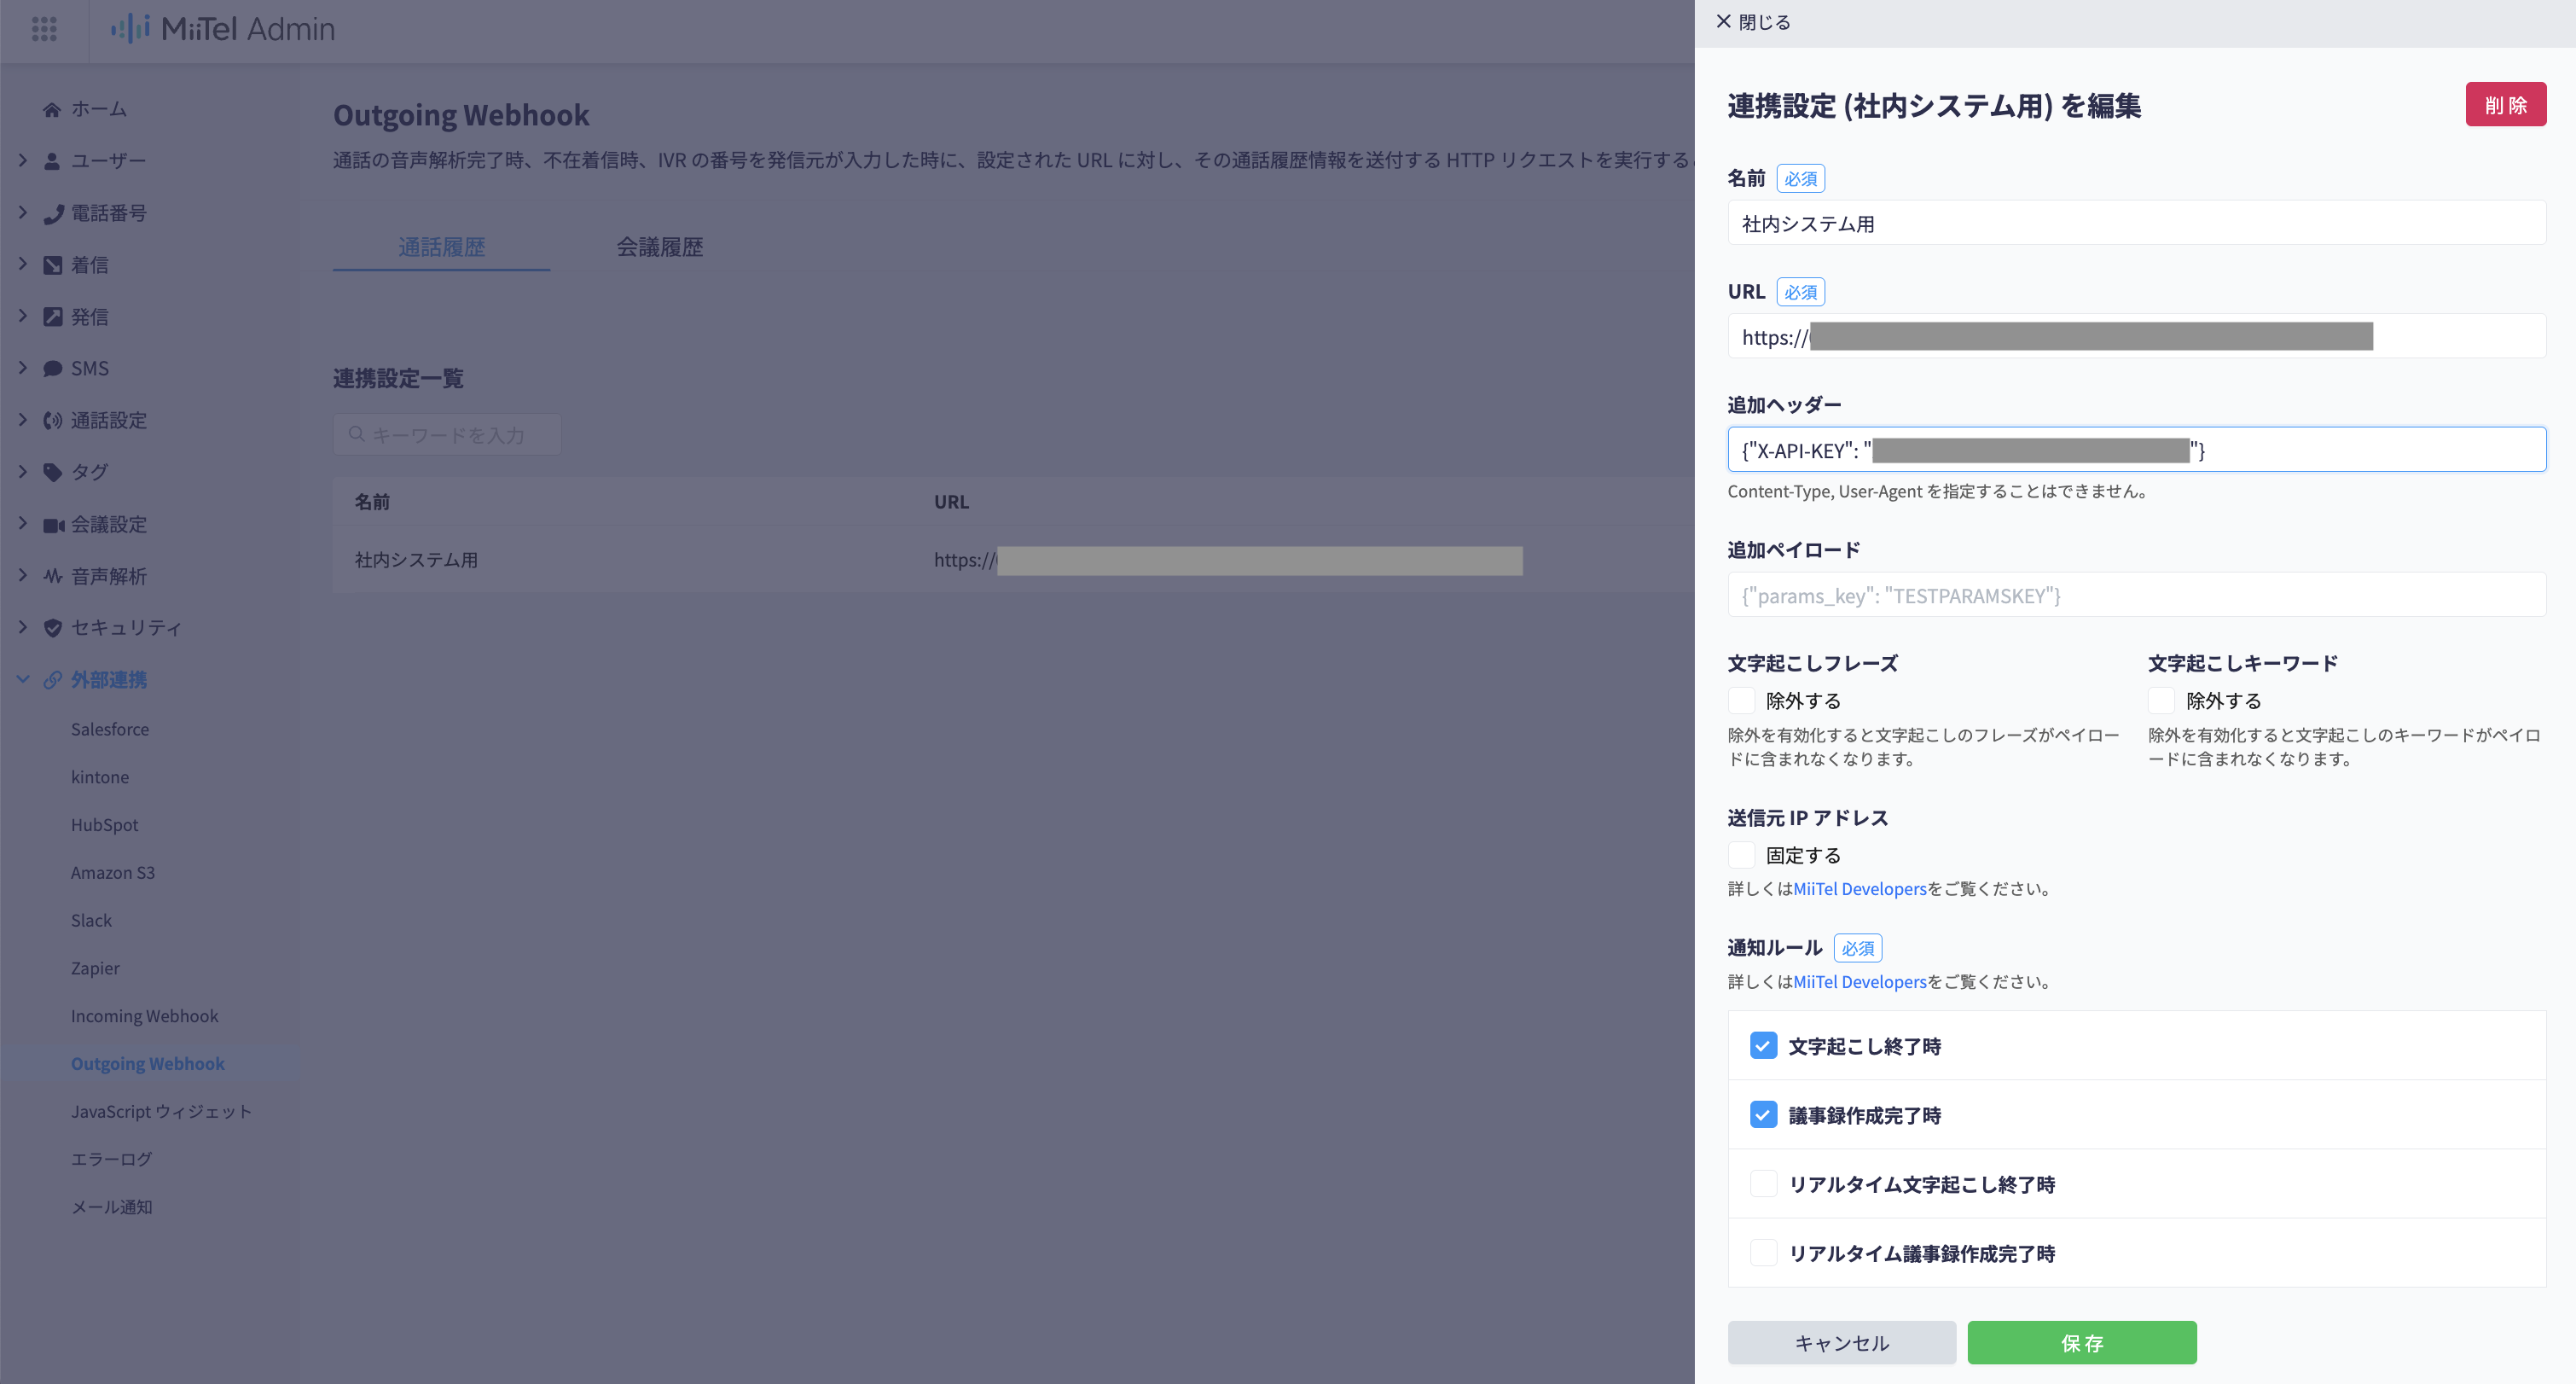
Task: Click the phone number handset icon
Action: coord(53,213)
